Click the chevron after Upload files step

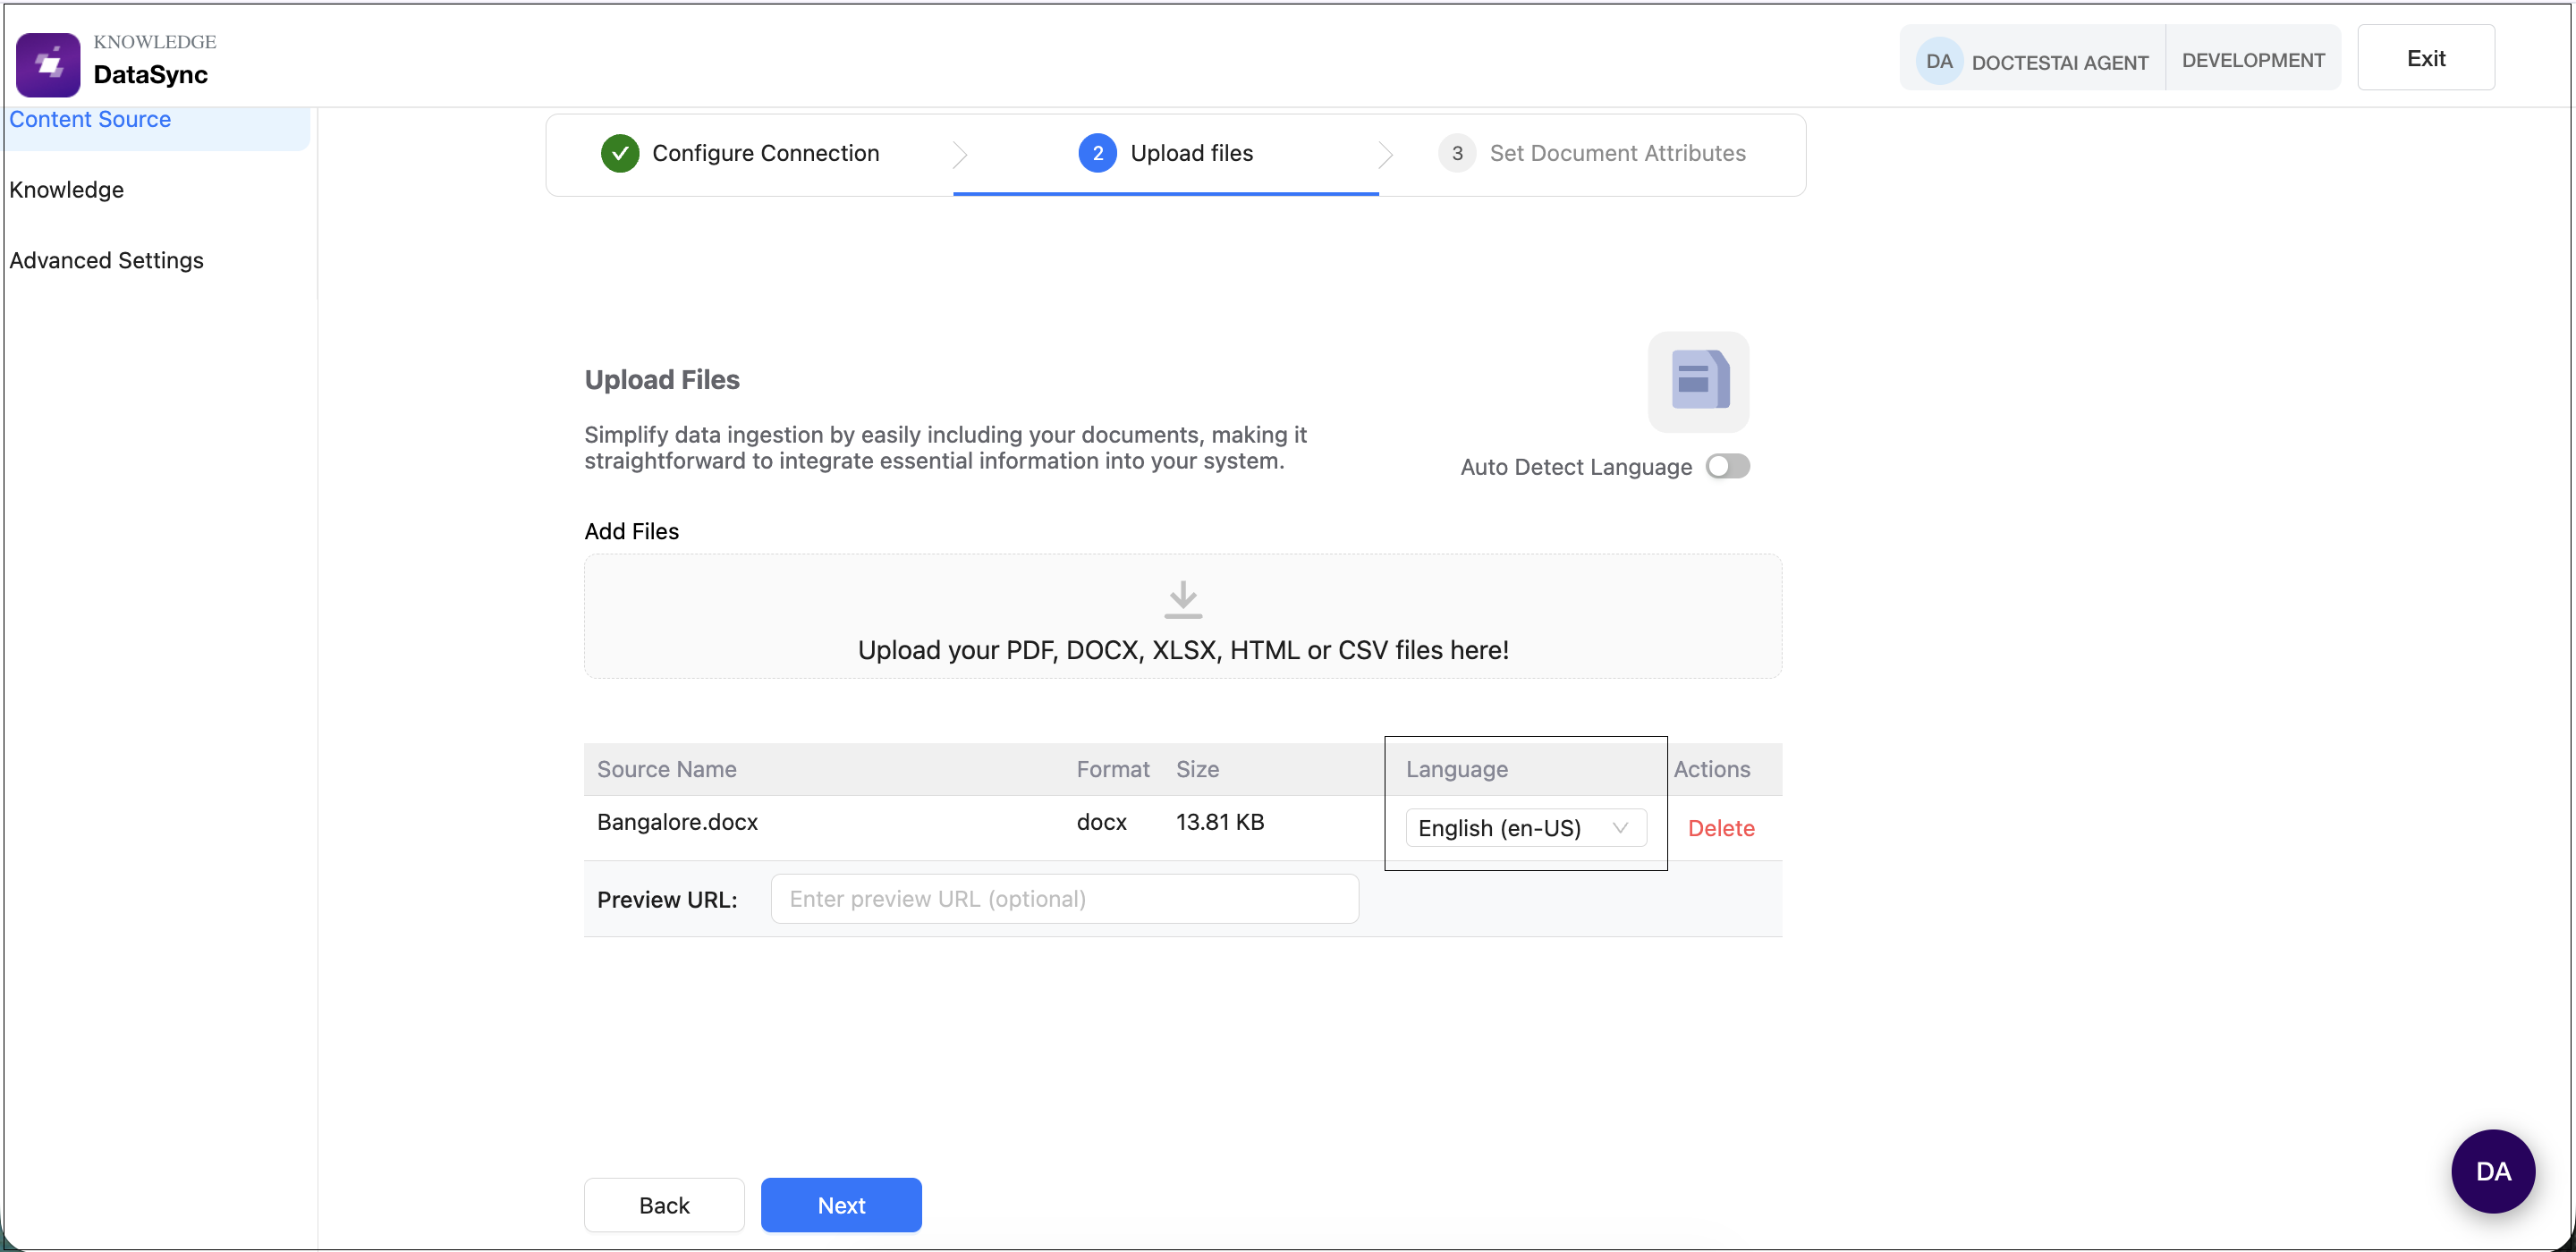click(x=1385, y=154)
